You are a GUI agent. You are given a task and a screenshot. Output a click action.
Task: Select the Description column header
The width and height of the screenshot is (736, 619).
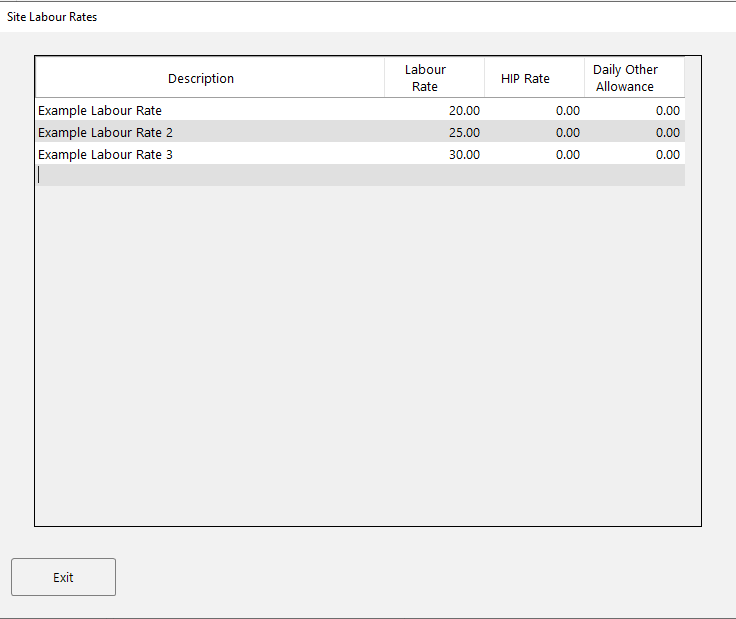pyautogui.click(x=210, y=77)
